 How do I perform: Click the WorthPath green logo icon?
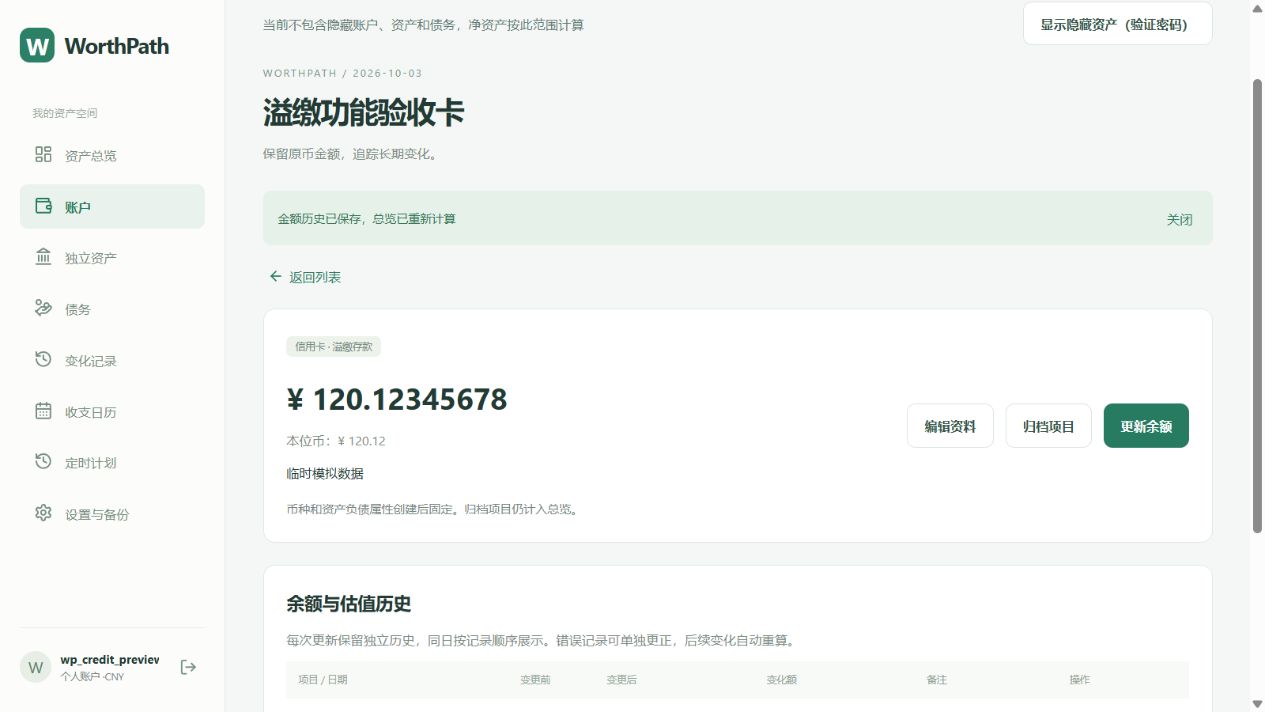coord(37,45)
